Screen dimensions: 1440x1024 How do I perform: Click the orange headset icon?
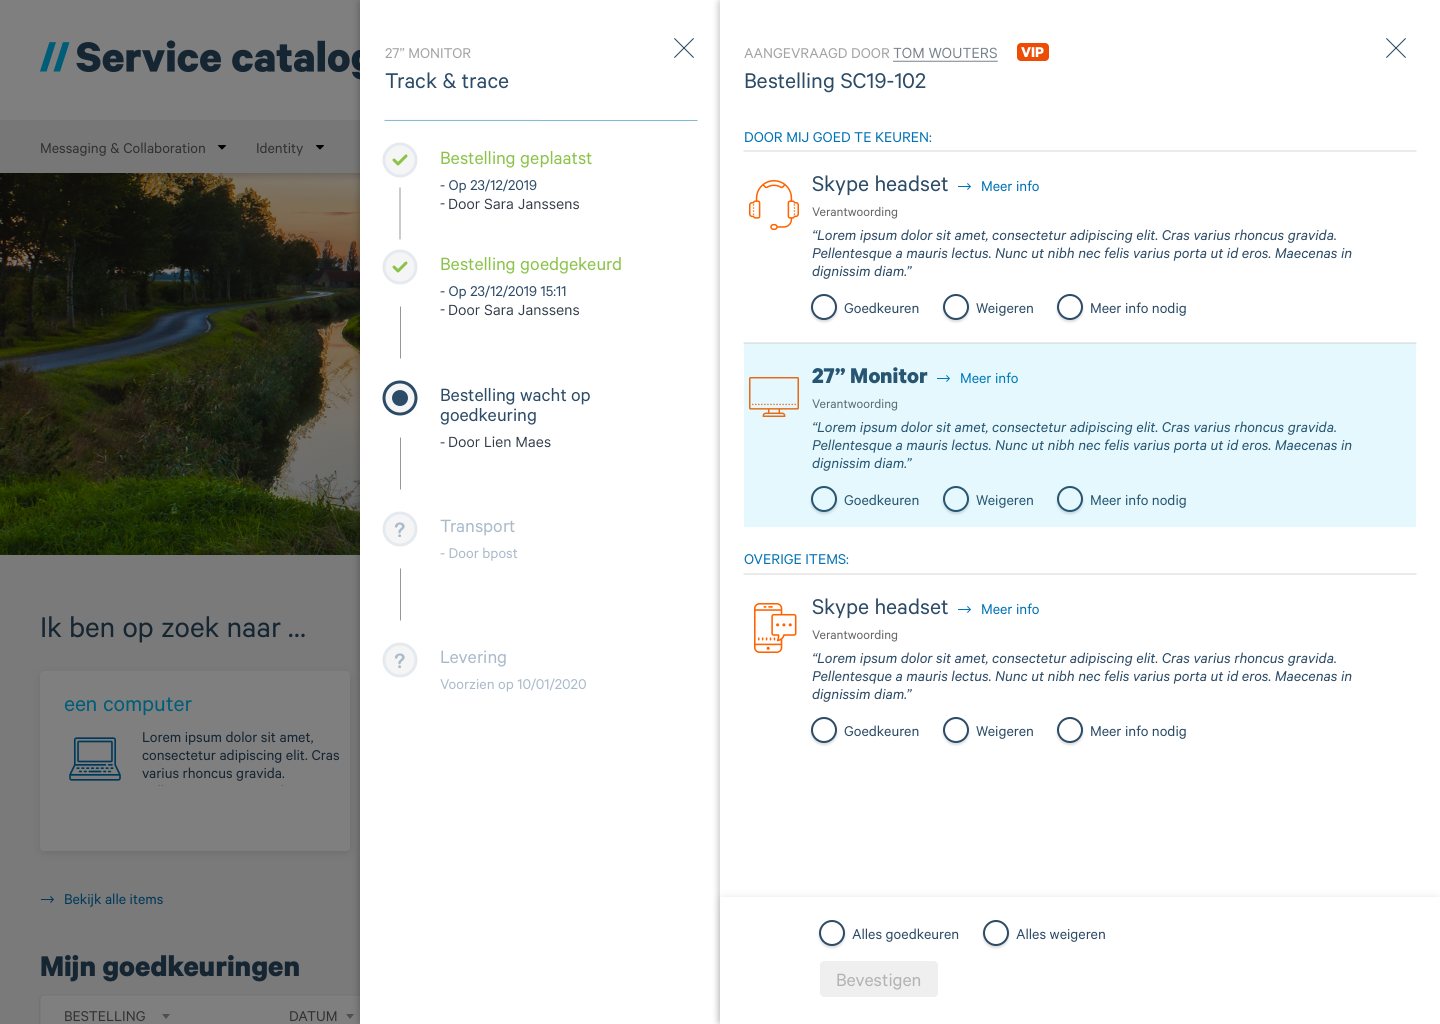[774, 205]
